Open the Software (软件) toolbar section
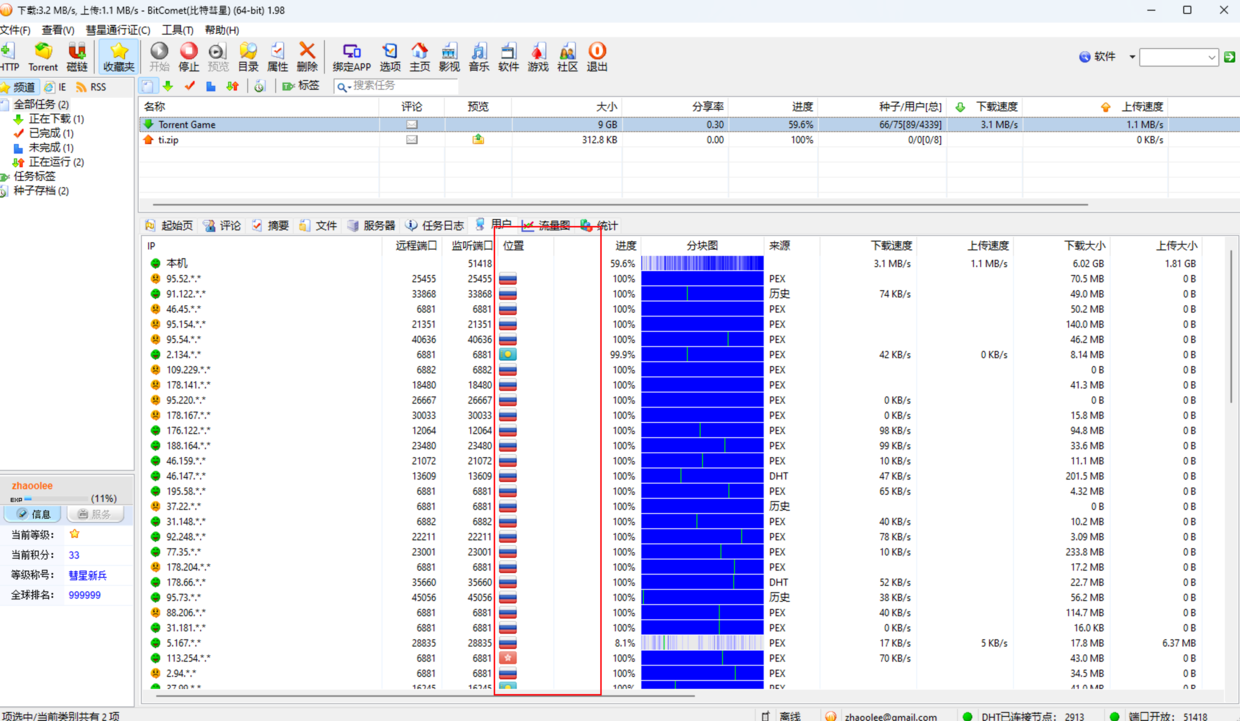The image size is (1240, 721). (508, 56)
